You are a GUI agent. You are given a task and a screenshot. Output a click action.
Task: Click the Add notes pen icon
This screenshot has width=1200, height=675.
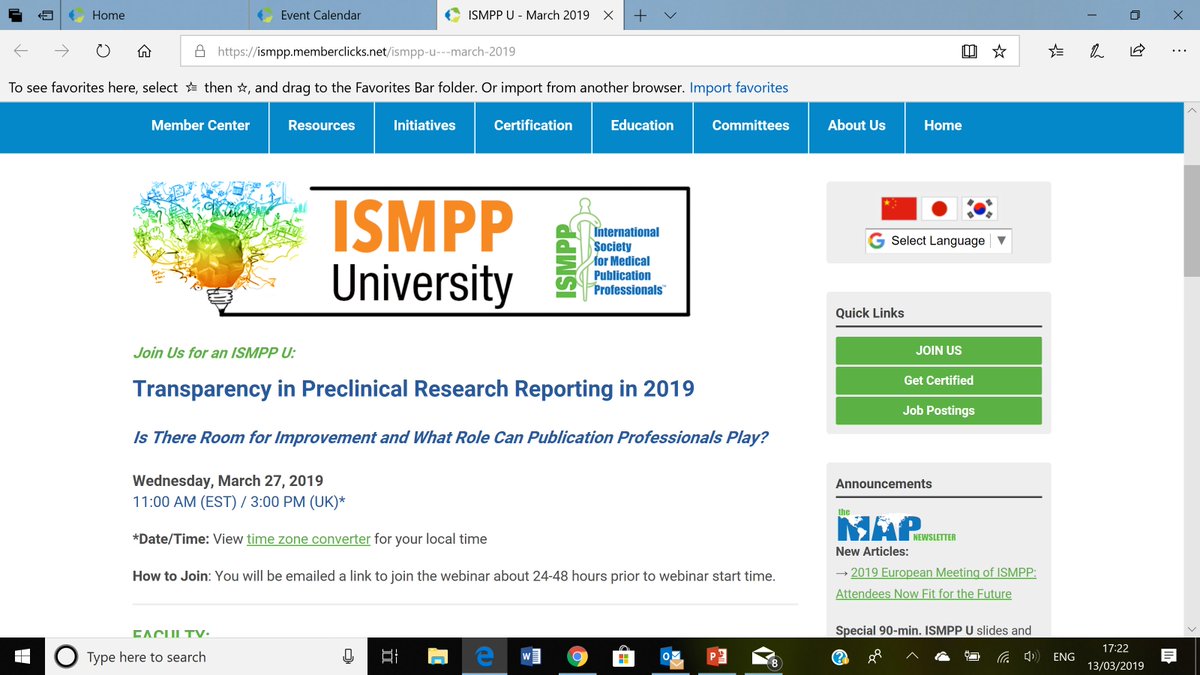tap(1097, 51)
